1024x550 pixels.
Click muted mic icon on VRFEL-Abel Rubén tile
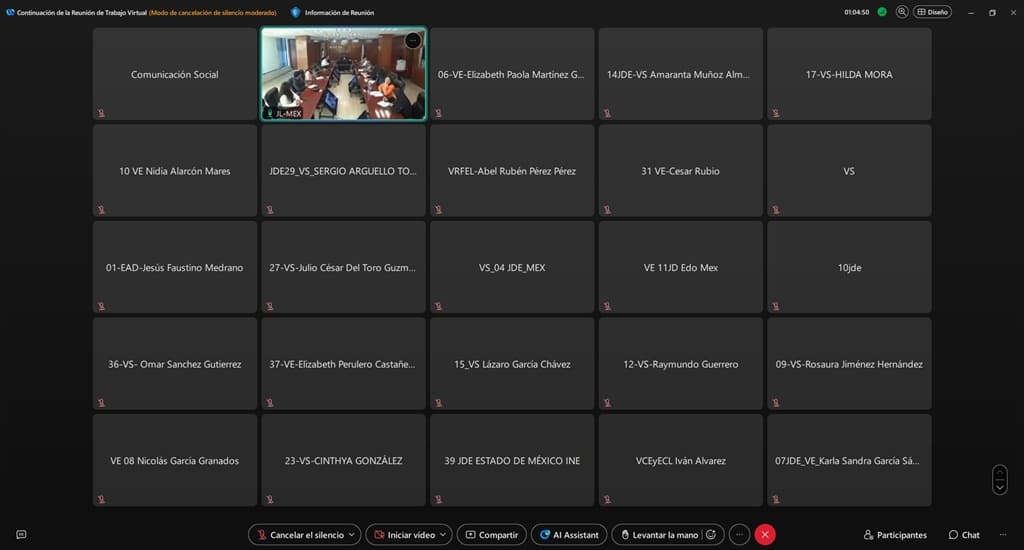click(439, 210)
